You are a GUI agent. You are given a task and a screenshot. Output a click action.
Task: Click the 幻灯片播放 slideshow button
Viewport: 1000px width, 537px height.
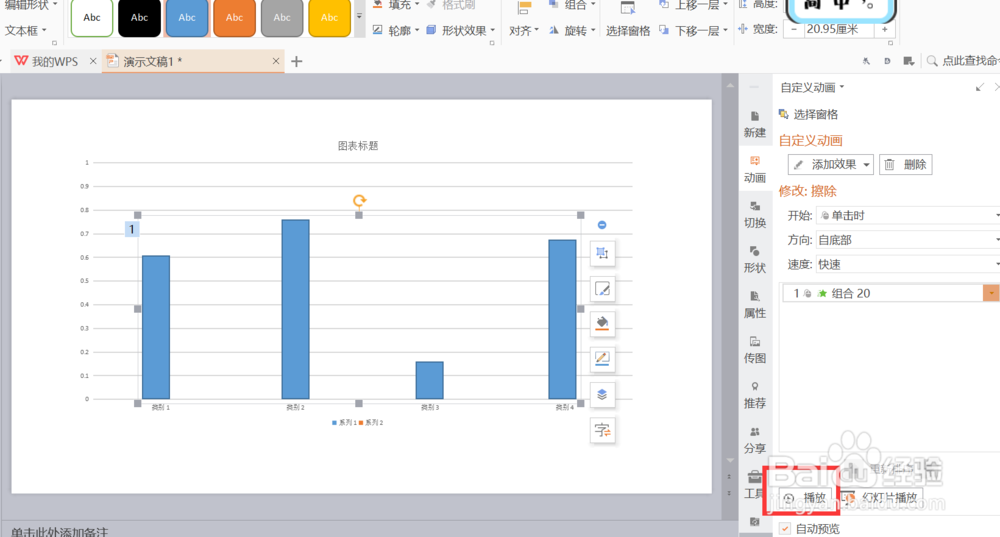click(x=882, y=497)
